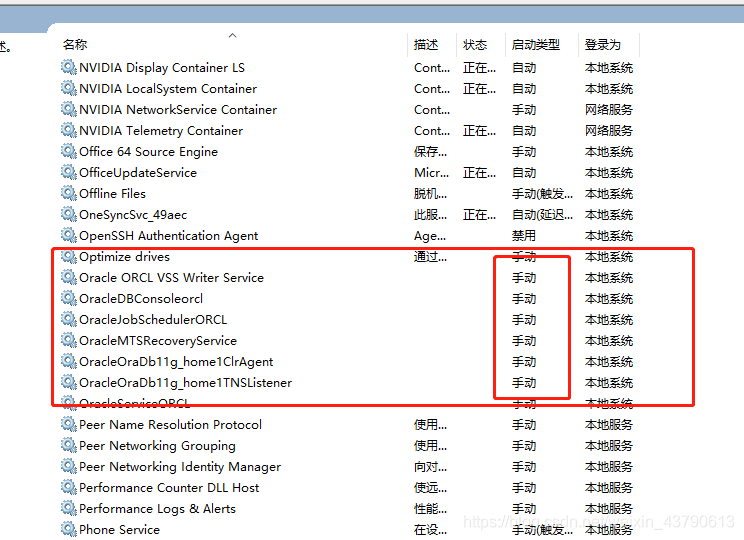Click the 手动 startup type of OracleJobSchedulerORCL
This screenshot has width=744, height=540.
coord(524,320)
